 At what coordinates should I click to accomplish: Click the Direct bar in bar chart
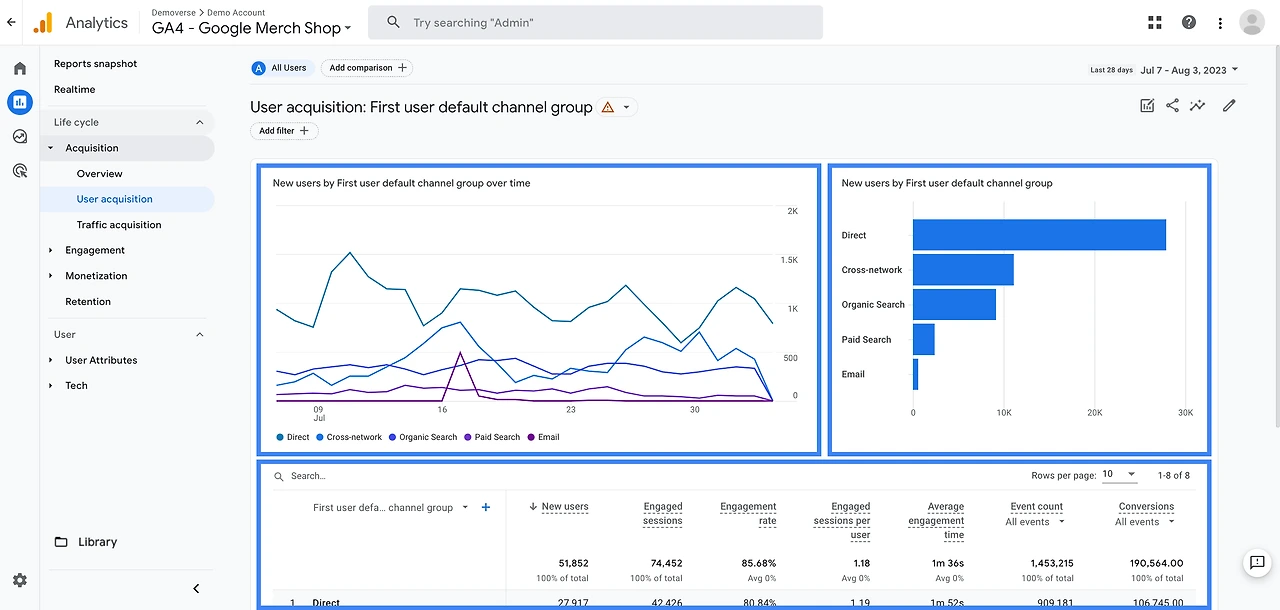(x=1039, y=235)
